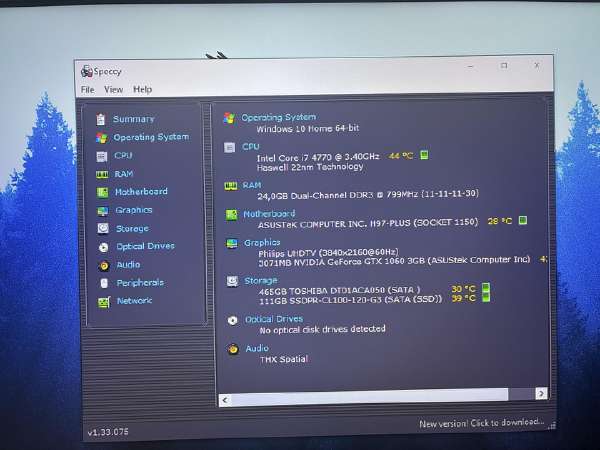Click the 'Philips UHDTV (3840x2160@60Hz)' line
The image size is (600, 450).
328,253
